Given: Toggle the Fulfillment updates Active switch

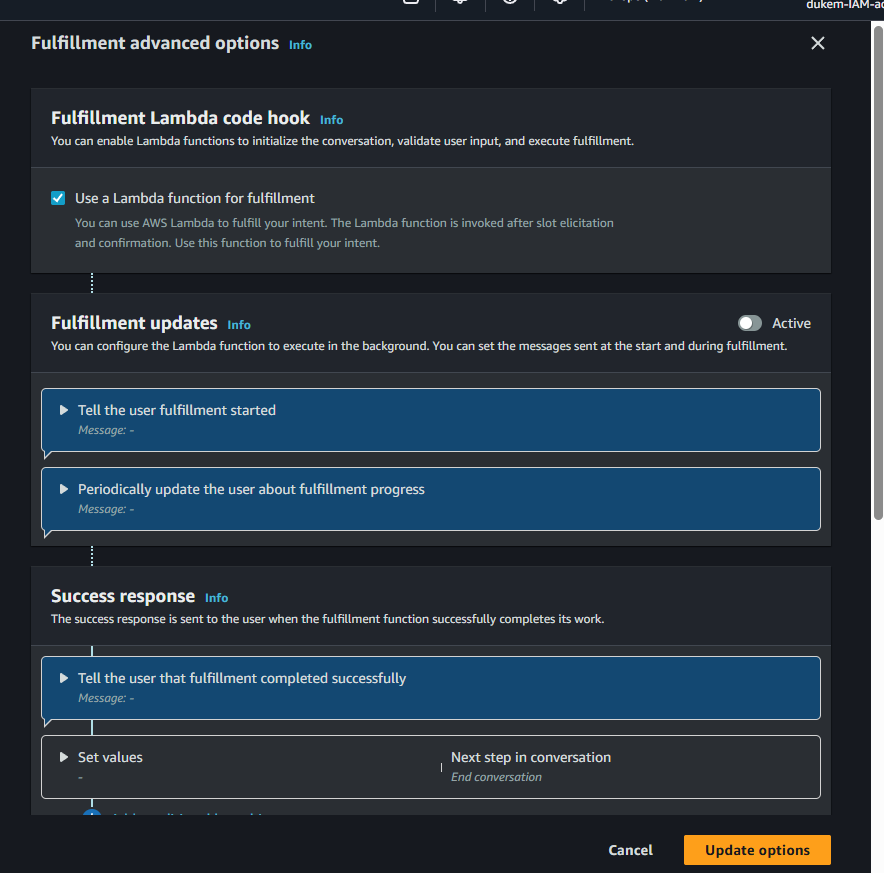Looking at the screenshot, I should (x=749, y=323).
